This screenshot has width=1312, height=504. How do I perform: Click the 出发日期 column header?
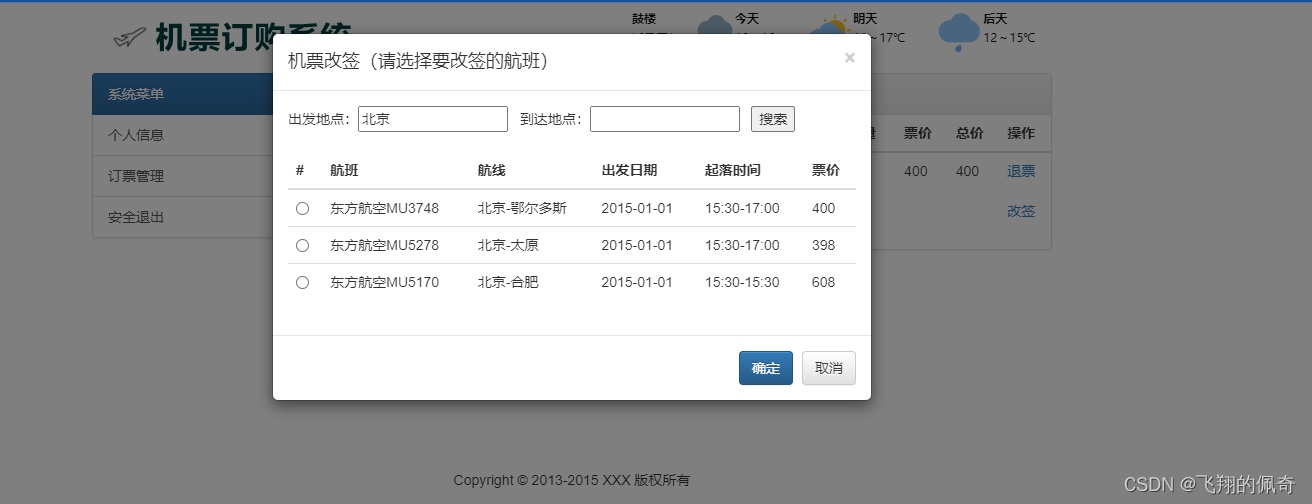click(x=629, y=170)
